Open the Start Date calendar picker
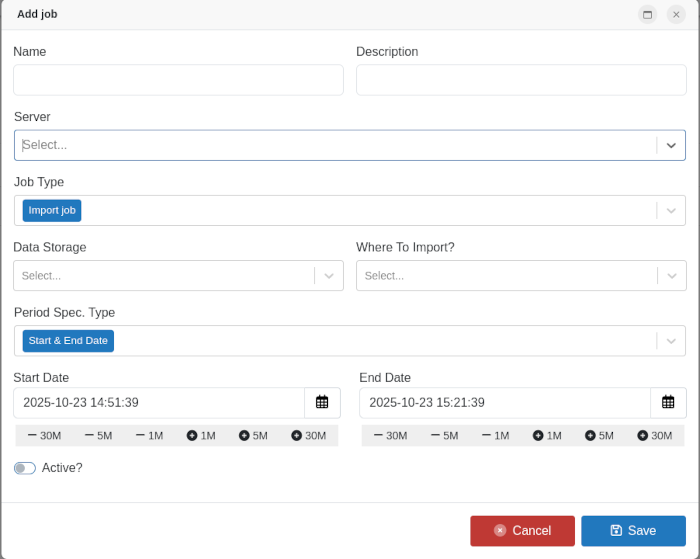The height and width of the screenshot is (559, 700). click(322, 402)
